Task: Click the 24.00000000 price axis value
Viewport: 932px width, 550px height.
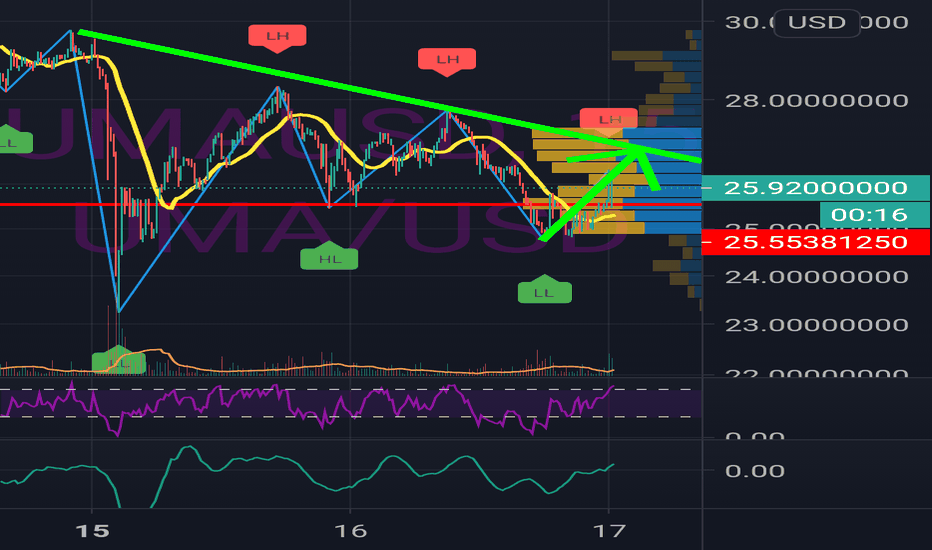Action: (x=817, y=276)
